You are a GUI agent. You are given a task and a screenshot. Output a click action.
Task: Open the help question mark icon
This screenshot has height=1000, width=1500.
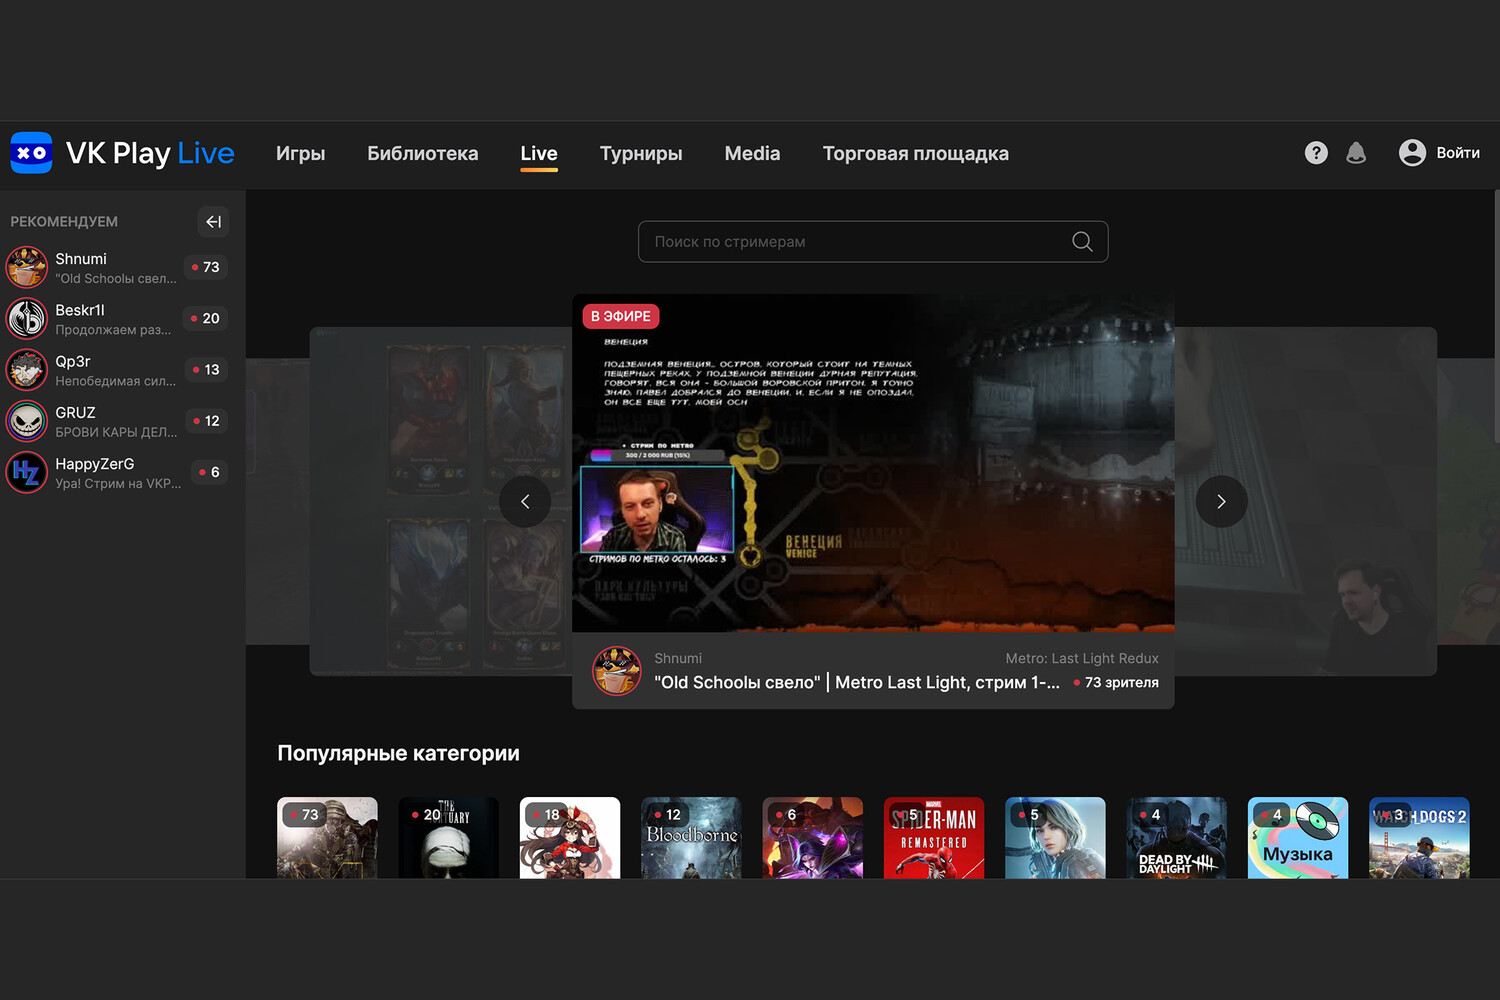coord(1316,153)
